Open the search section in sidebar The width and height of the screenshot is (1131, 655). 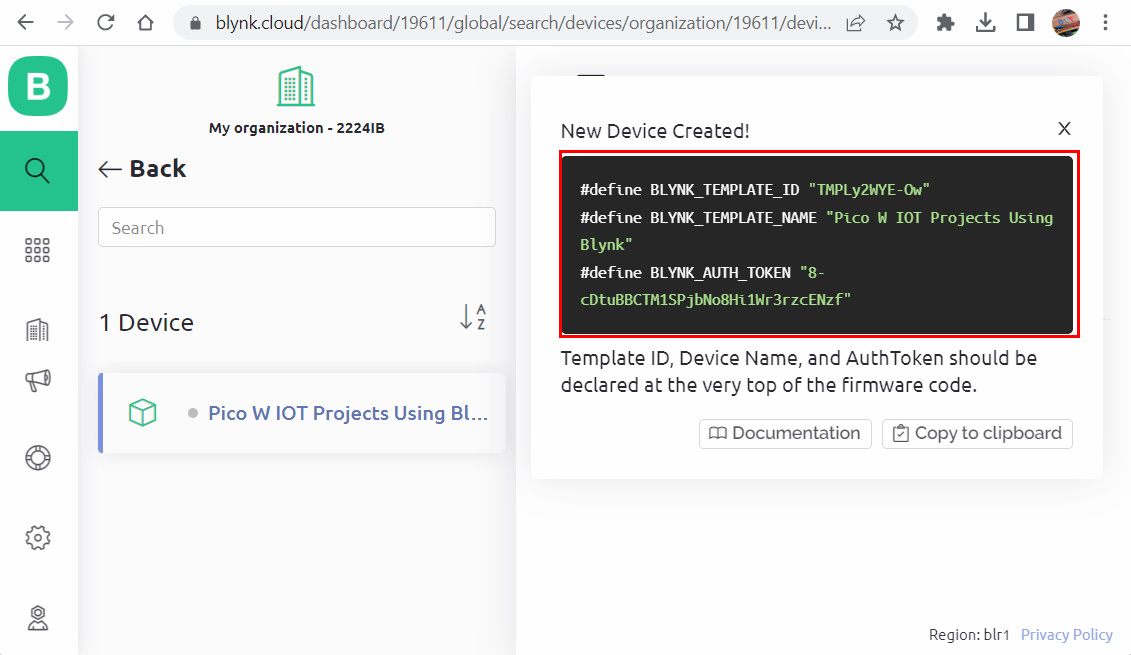pos(38,171)
